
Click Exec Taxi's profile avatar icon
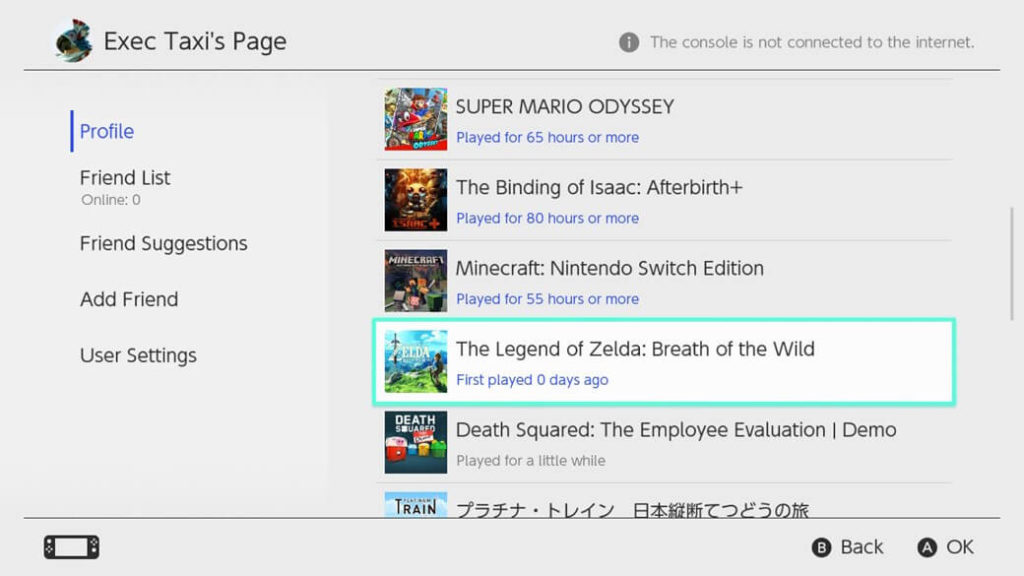tap(71, 41)
